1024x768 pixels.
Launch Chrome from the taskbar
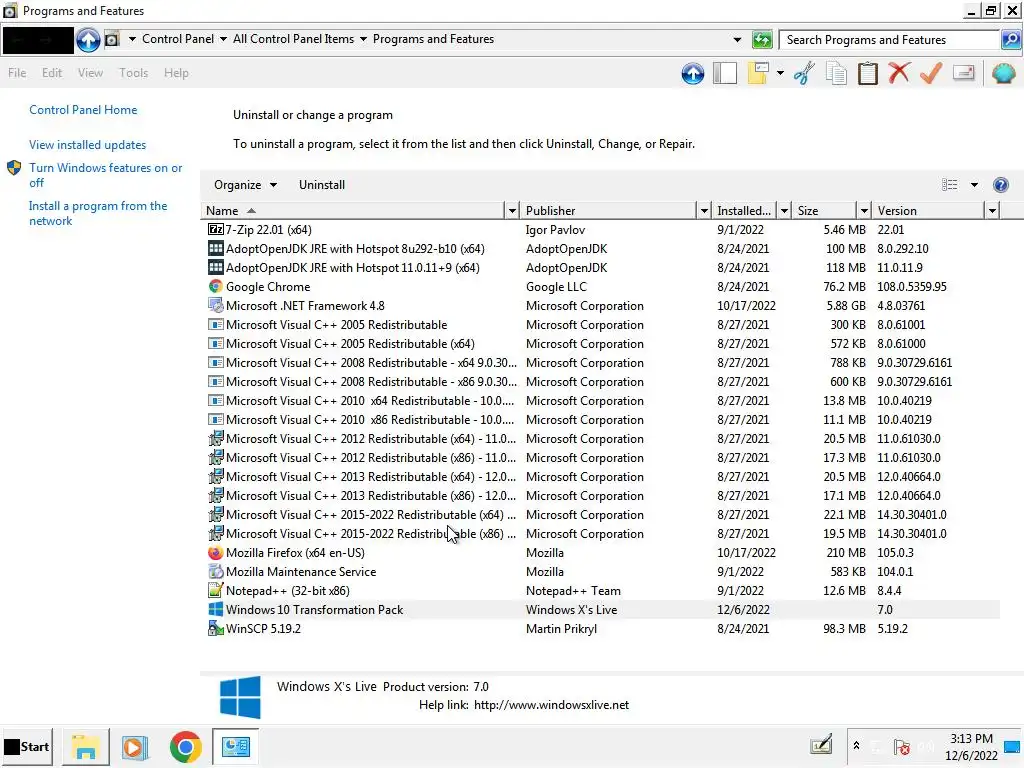point(185,747)
